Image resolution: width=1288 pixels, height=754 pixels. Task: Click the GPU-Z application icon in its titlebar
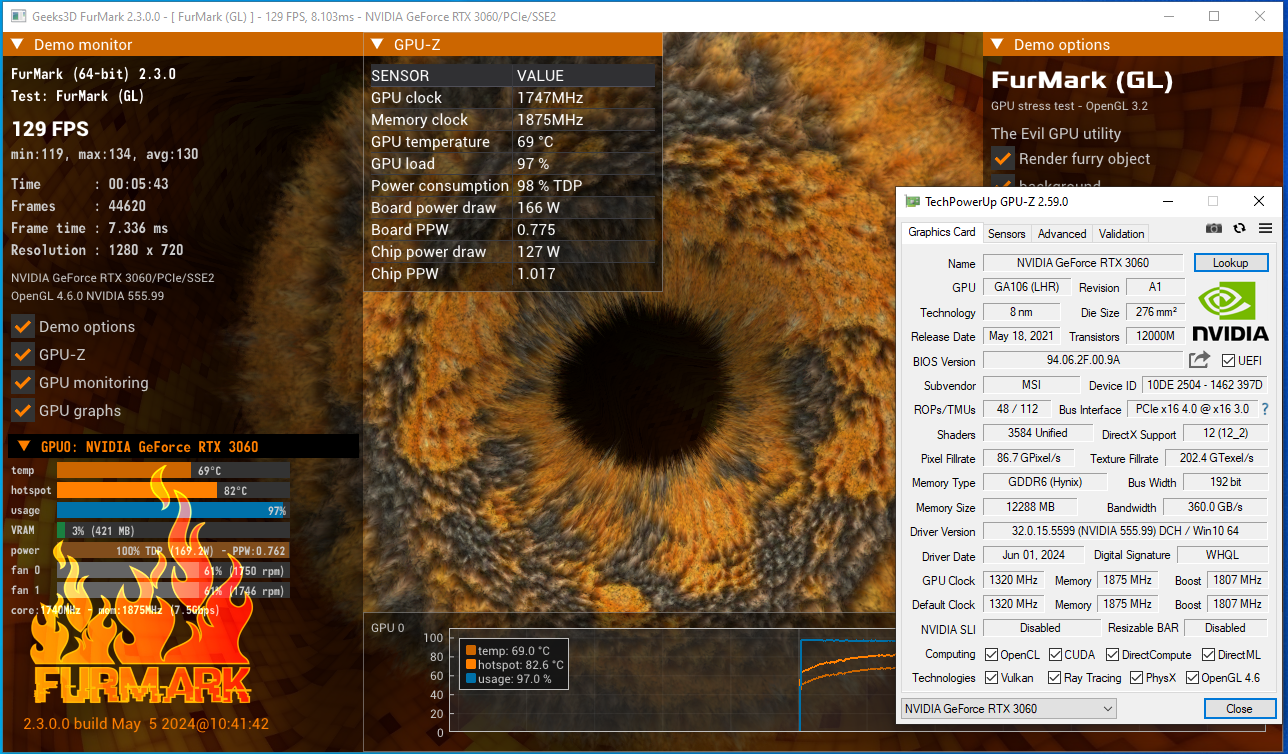tap(911, 201)
